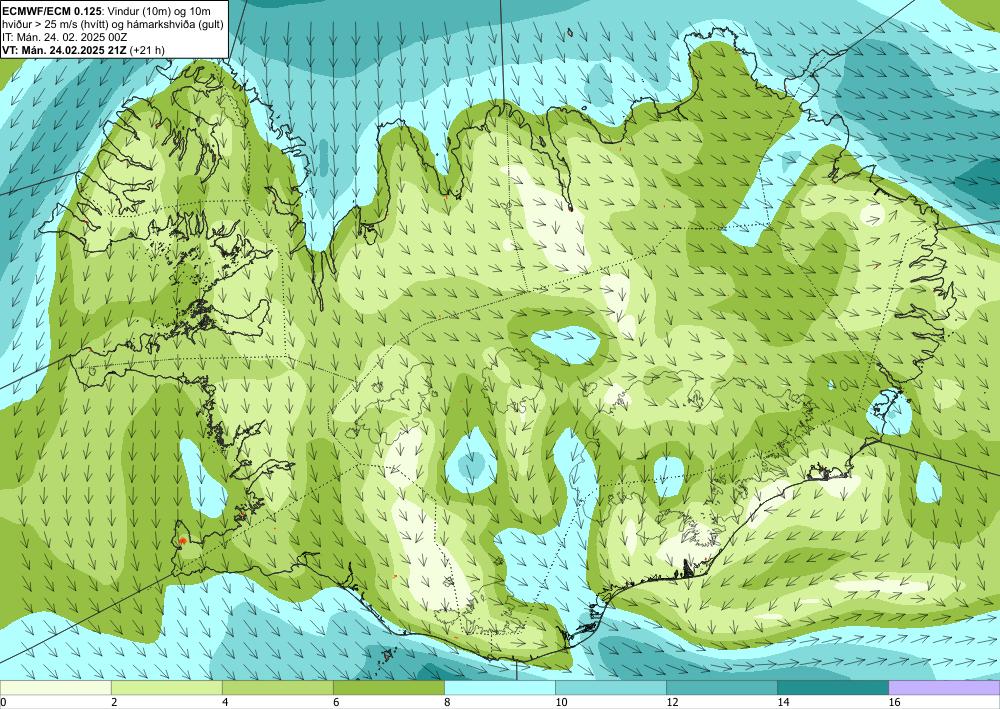Click legend scale label '16'

894,702
